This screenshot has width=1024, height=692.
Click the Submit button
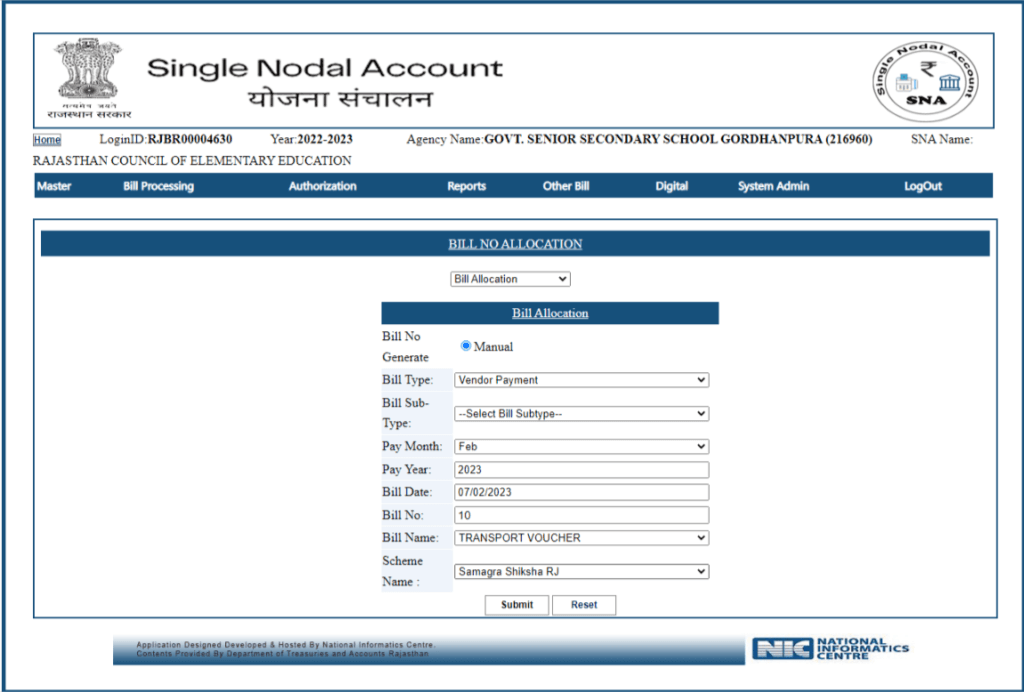point(516,605)
